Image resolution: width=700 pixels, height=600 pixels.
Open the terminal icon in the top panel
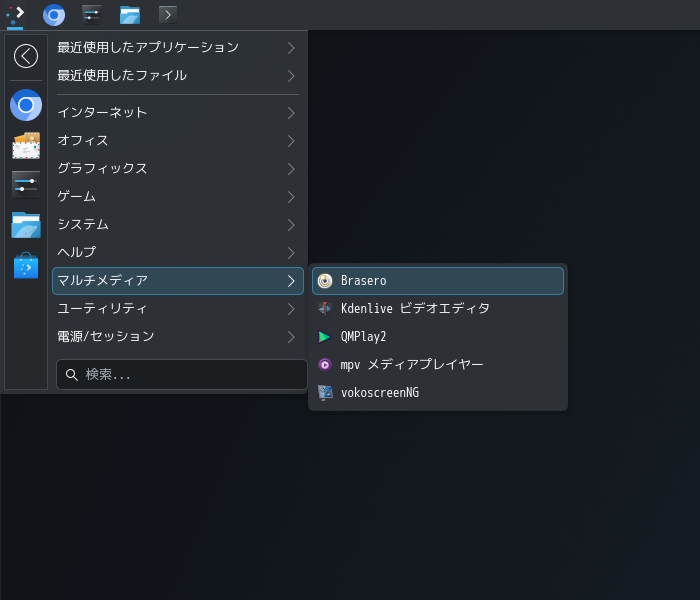[168, 14]
